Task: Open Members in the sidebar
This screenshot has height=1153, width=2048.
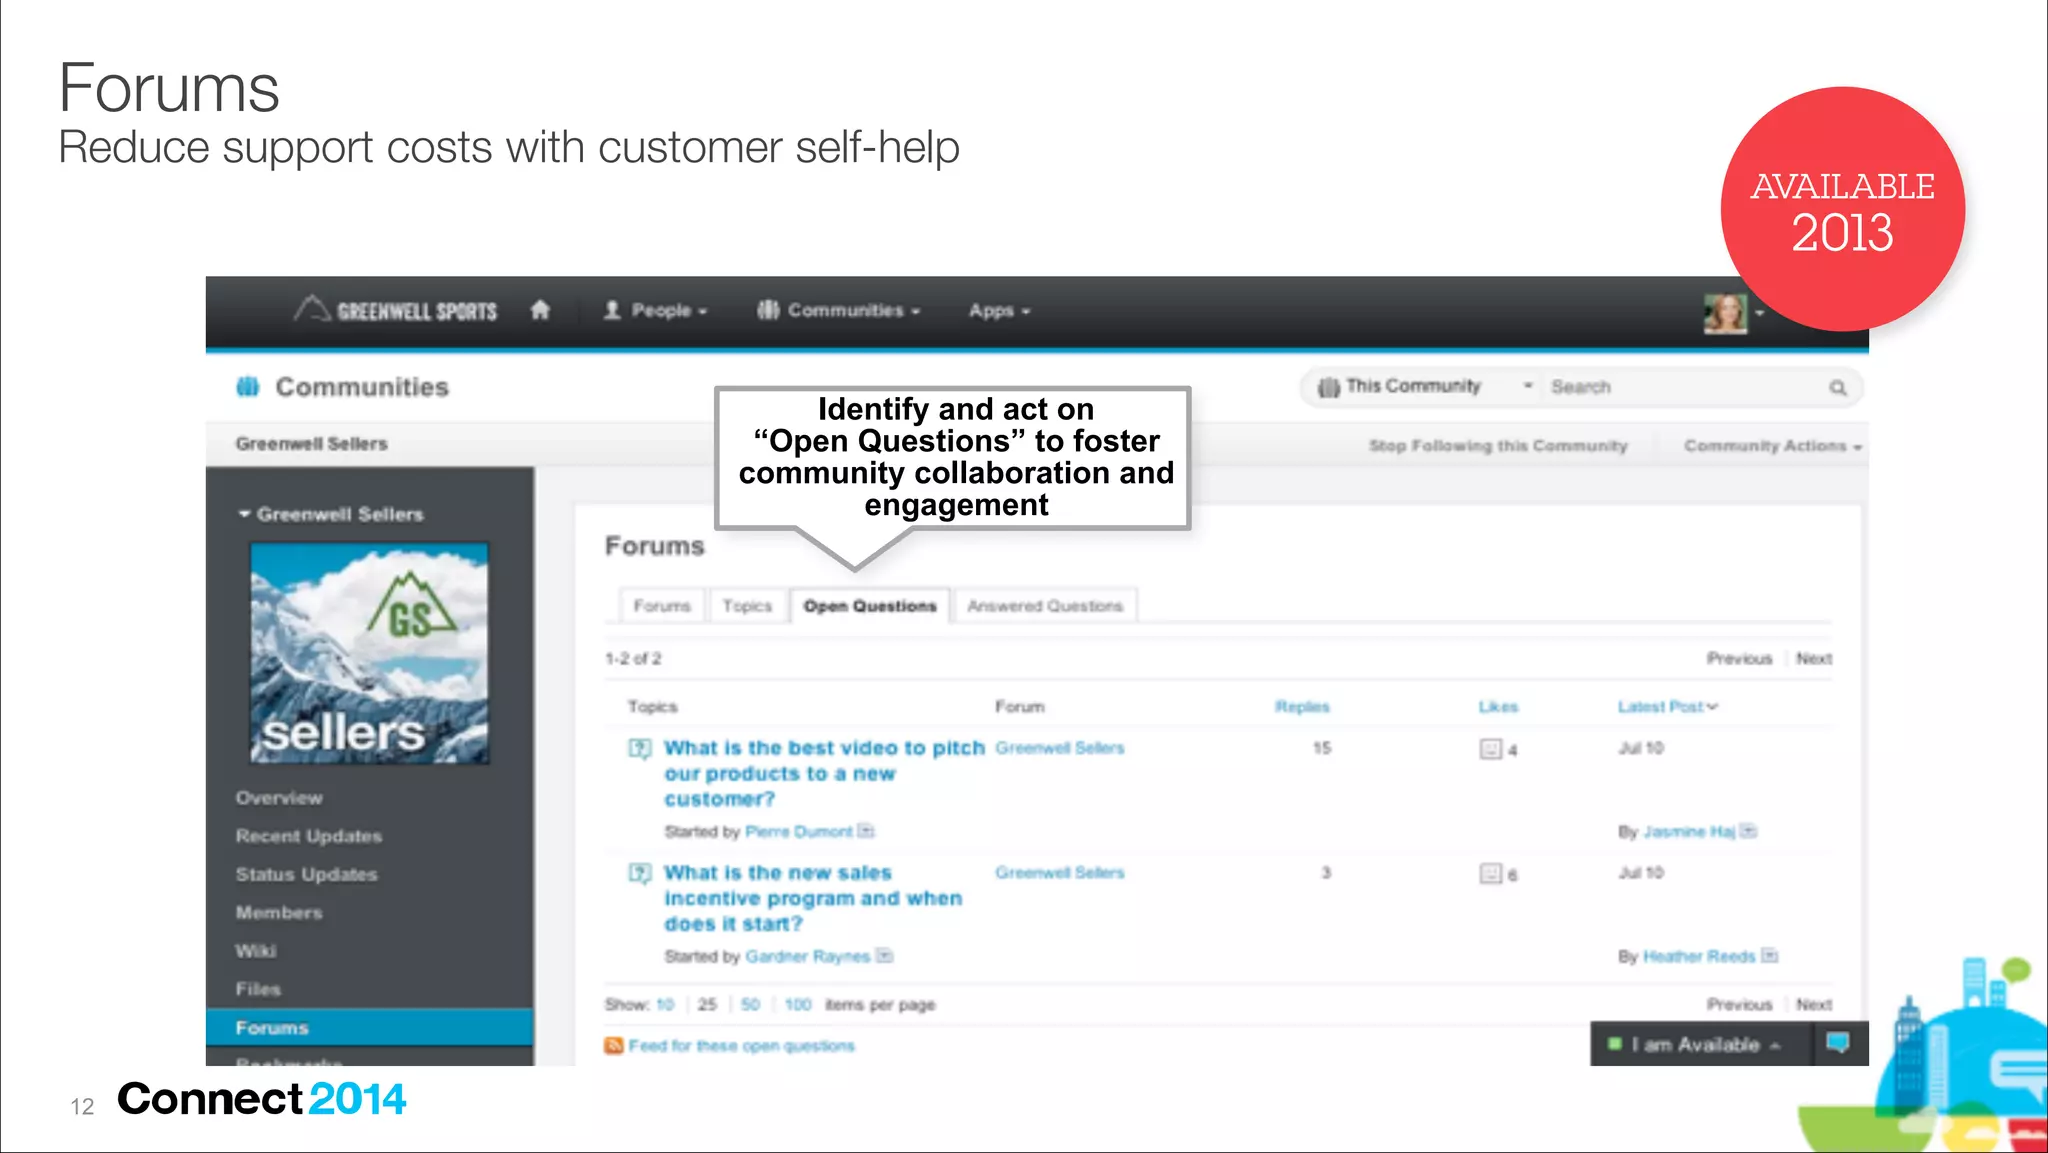Action: pos(279,912)
